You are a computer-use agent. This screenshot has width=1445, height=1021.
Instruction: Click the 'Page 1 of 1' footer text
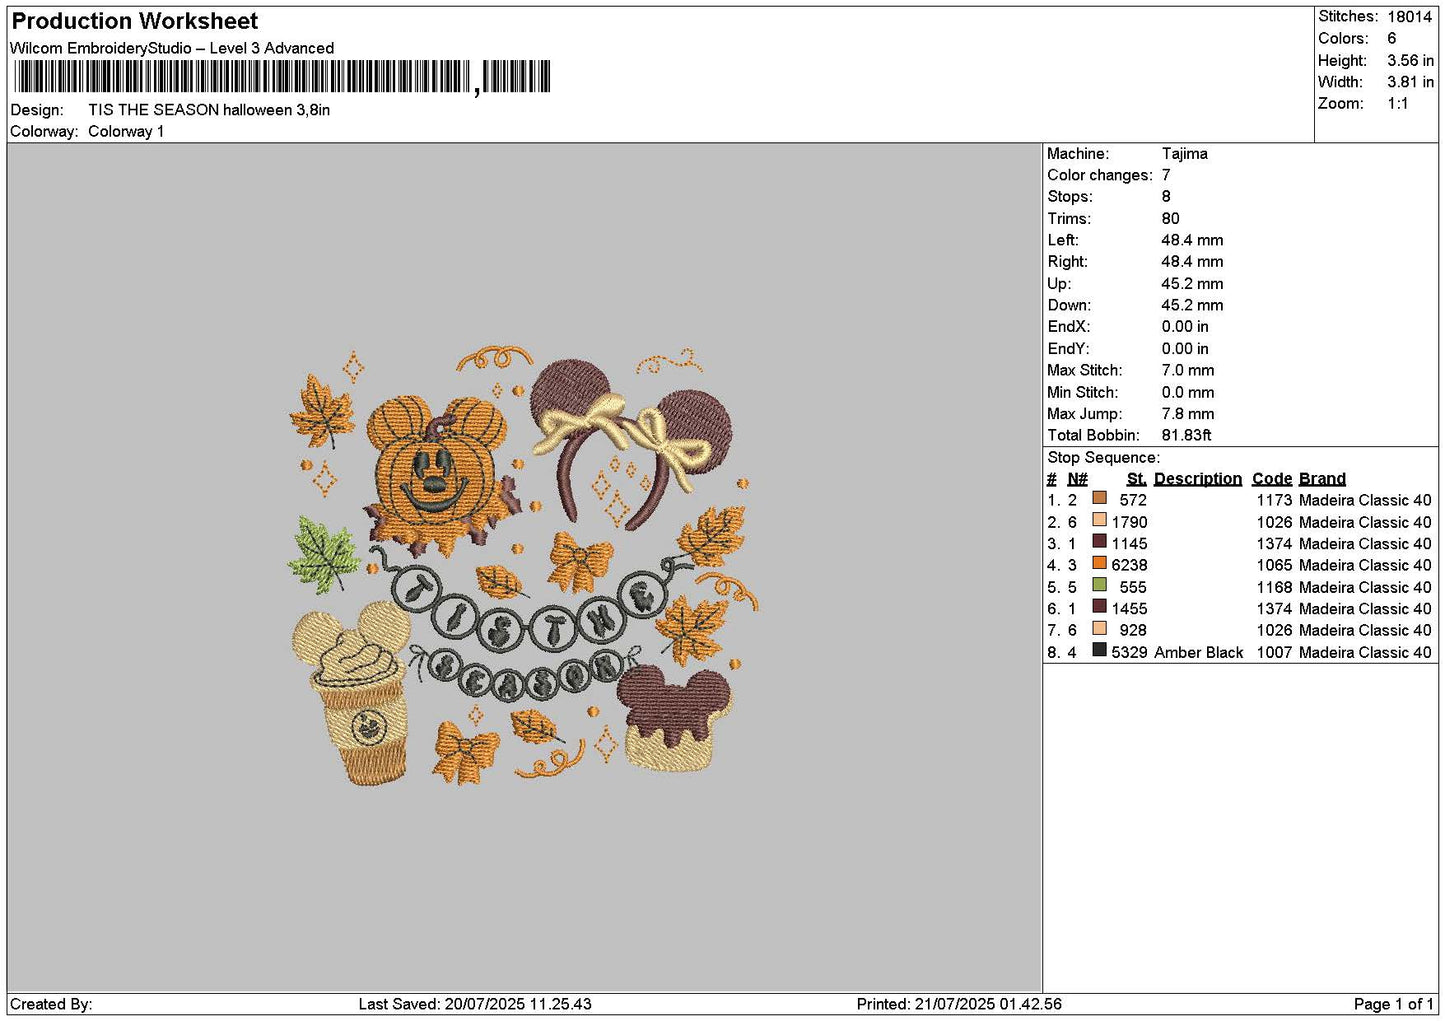[1393, 1004]
